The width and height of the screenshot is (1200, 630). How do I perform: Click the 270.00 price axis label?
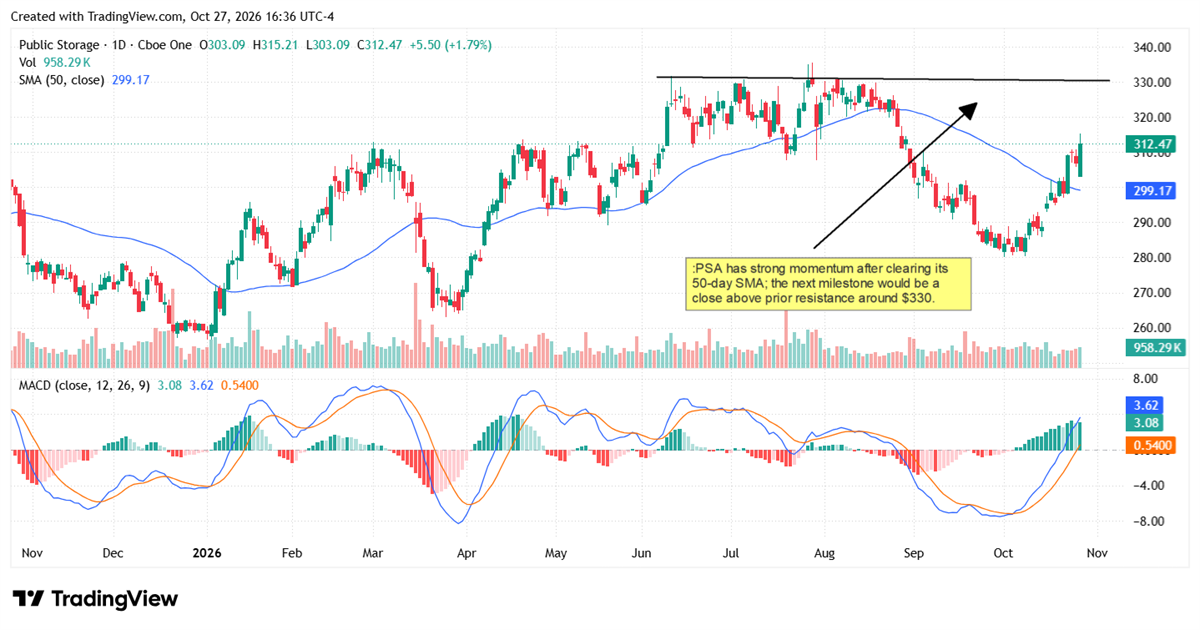click(1151, 292)
